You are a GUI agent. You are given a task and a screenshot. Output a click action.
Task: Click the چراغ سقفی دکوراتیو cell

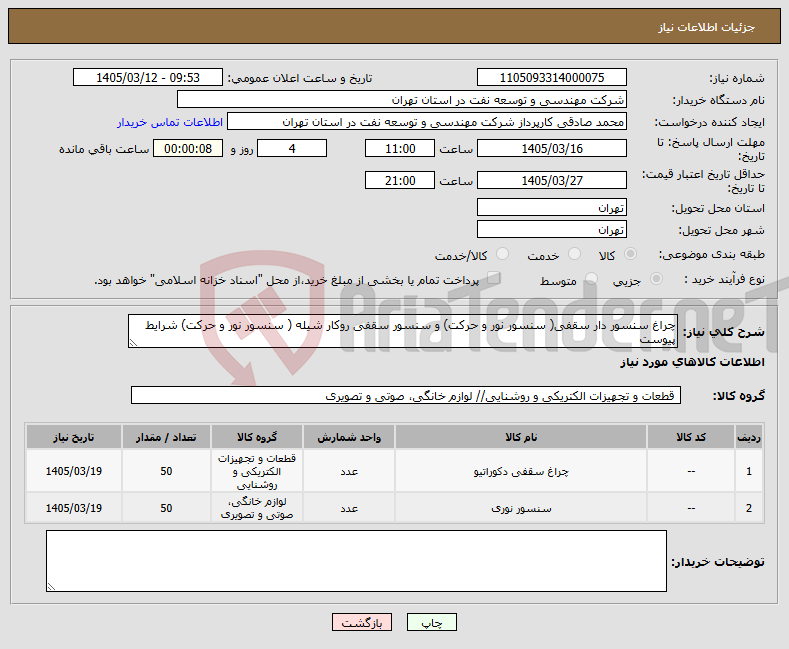(521, 471)
